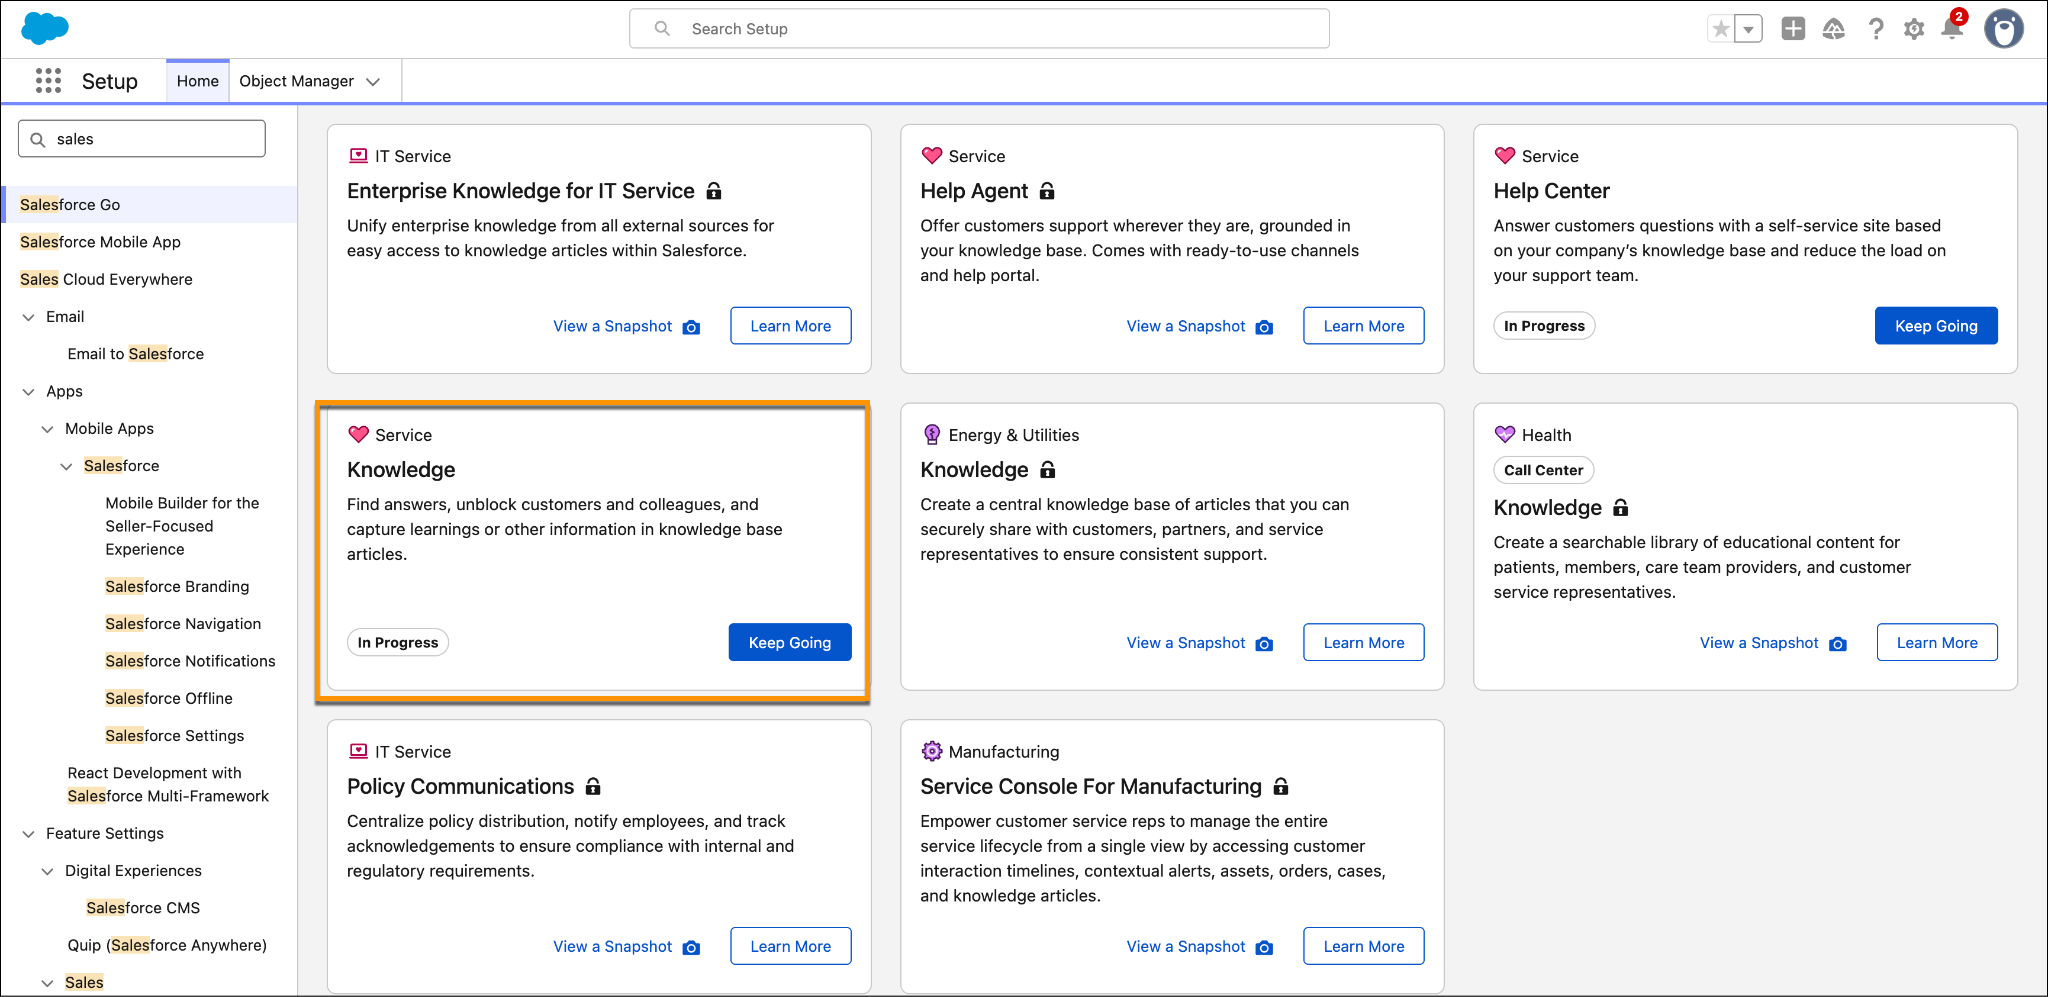
Task: Collapse the Digital Experiences node
Action: [47, 871]
